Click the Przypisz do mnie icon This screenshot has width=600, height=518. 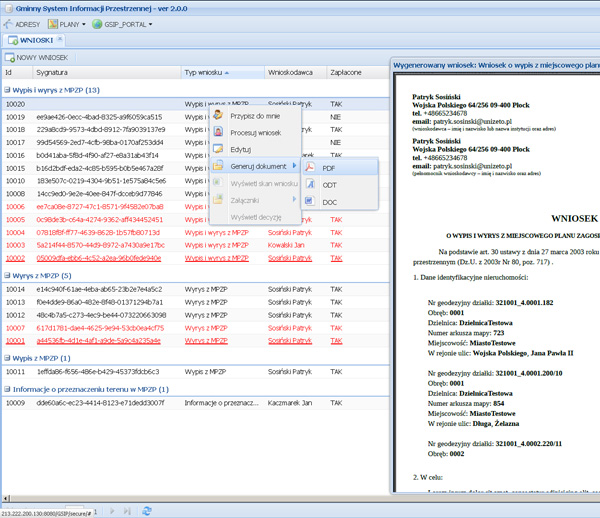click(218, 115)
